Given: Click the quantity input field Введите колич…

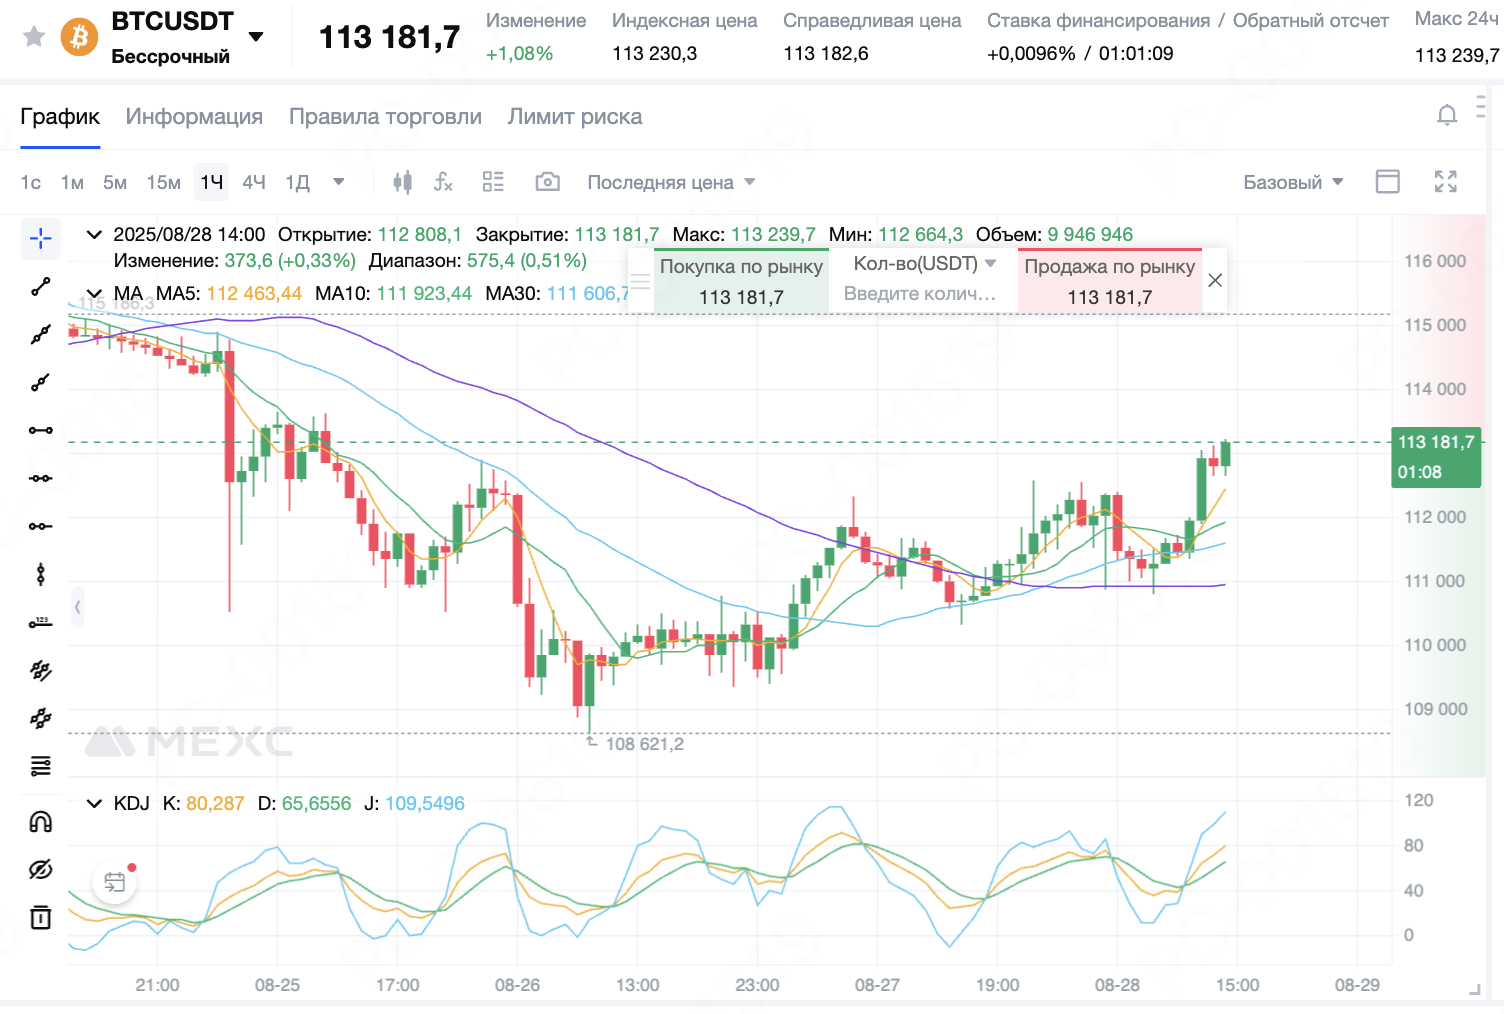Looking at the screenshot, I should [x=919, y=294].
